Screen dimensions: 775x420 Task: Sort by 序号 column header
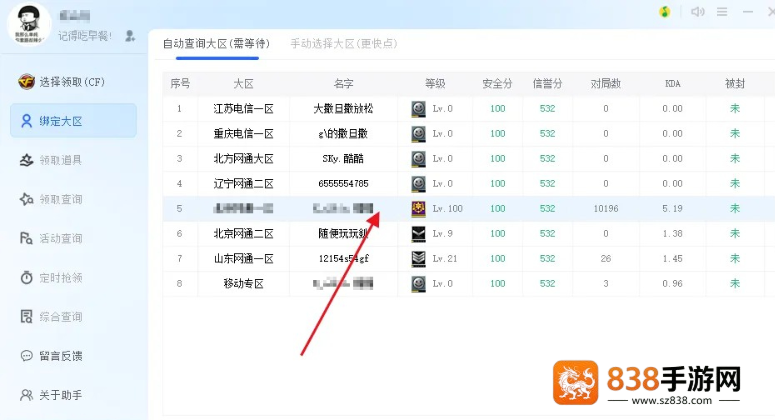[x=180, y=84]
